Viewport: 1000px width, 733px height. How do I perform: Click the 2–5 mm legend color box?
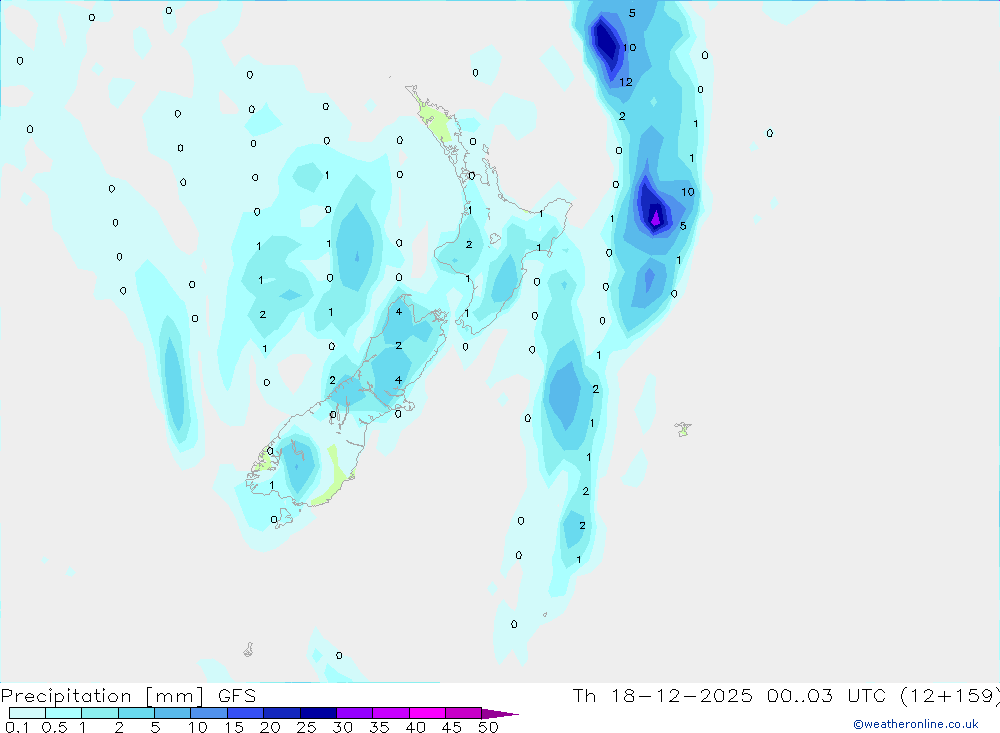click(136, 713)
